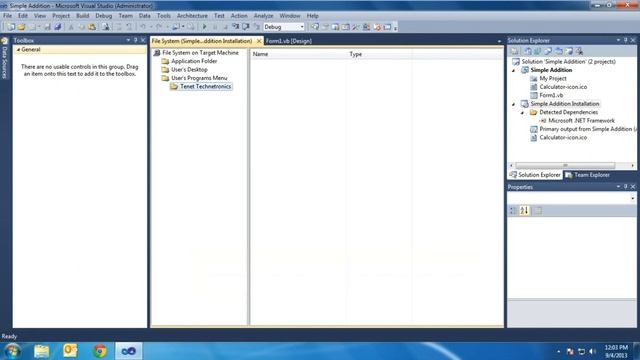Click the Toolbox icon on the Standard toolbar
This screenshot has height=360, width=640.
[x=356, y=27]
